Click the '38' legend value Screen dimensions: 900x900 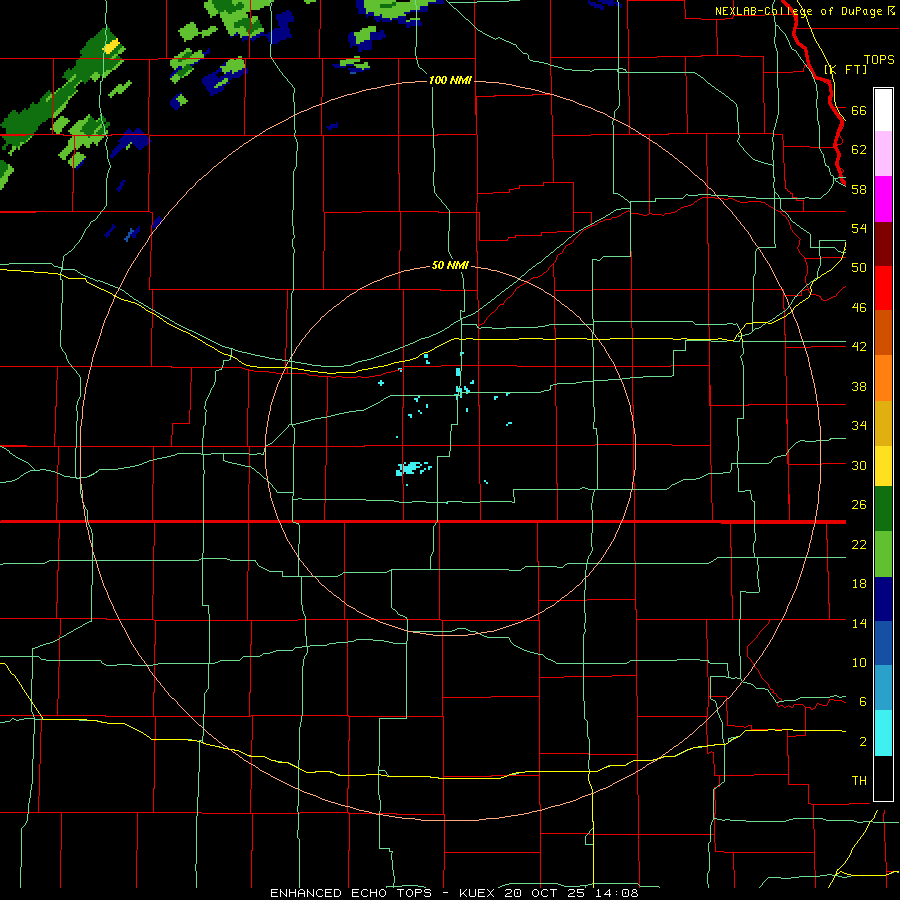click(859, 386)
